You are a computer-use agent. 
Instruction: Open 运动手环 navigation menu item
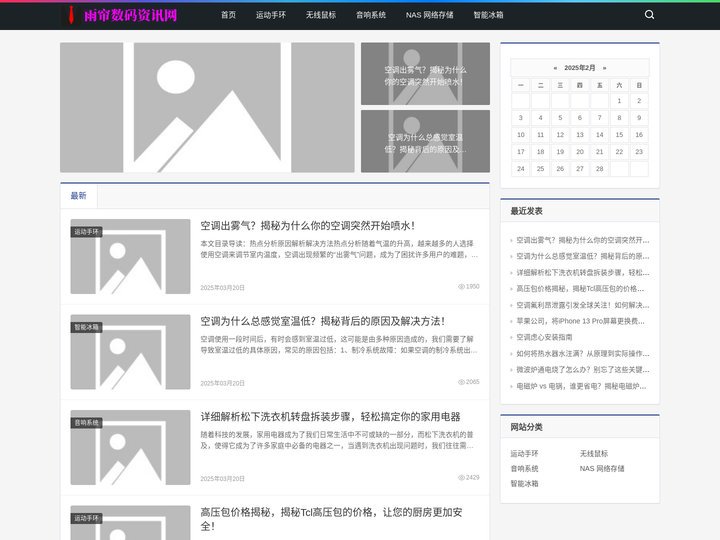(271, 15)
